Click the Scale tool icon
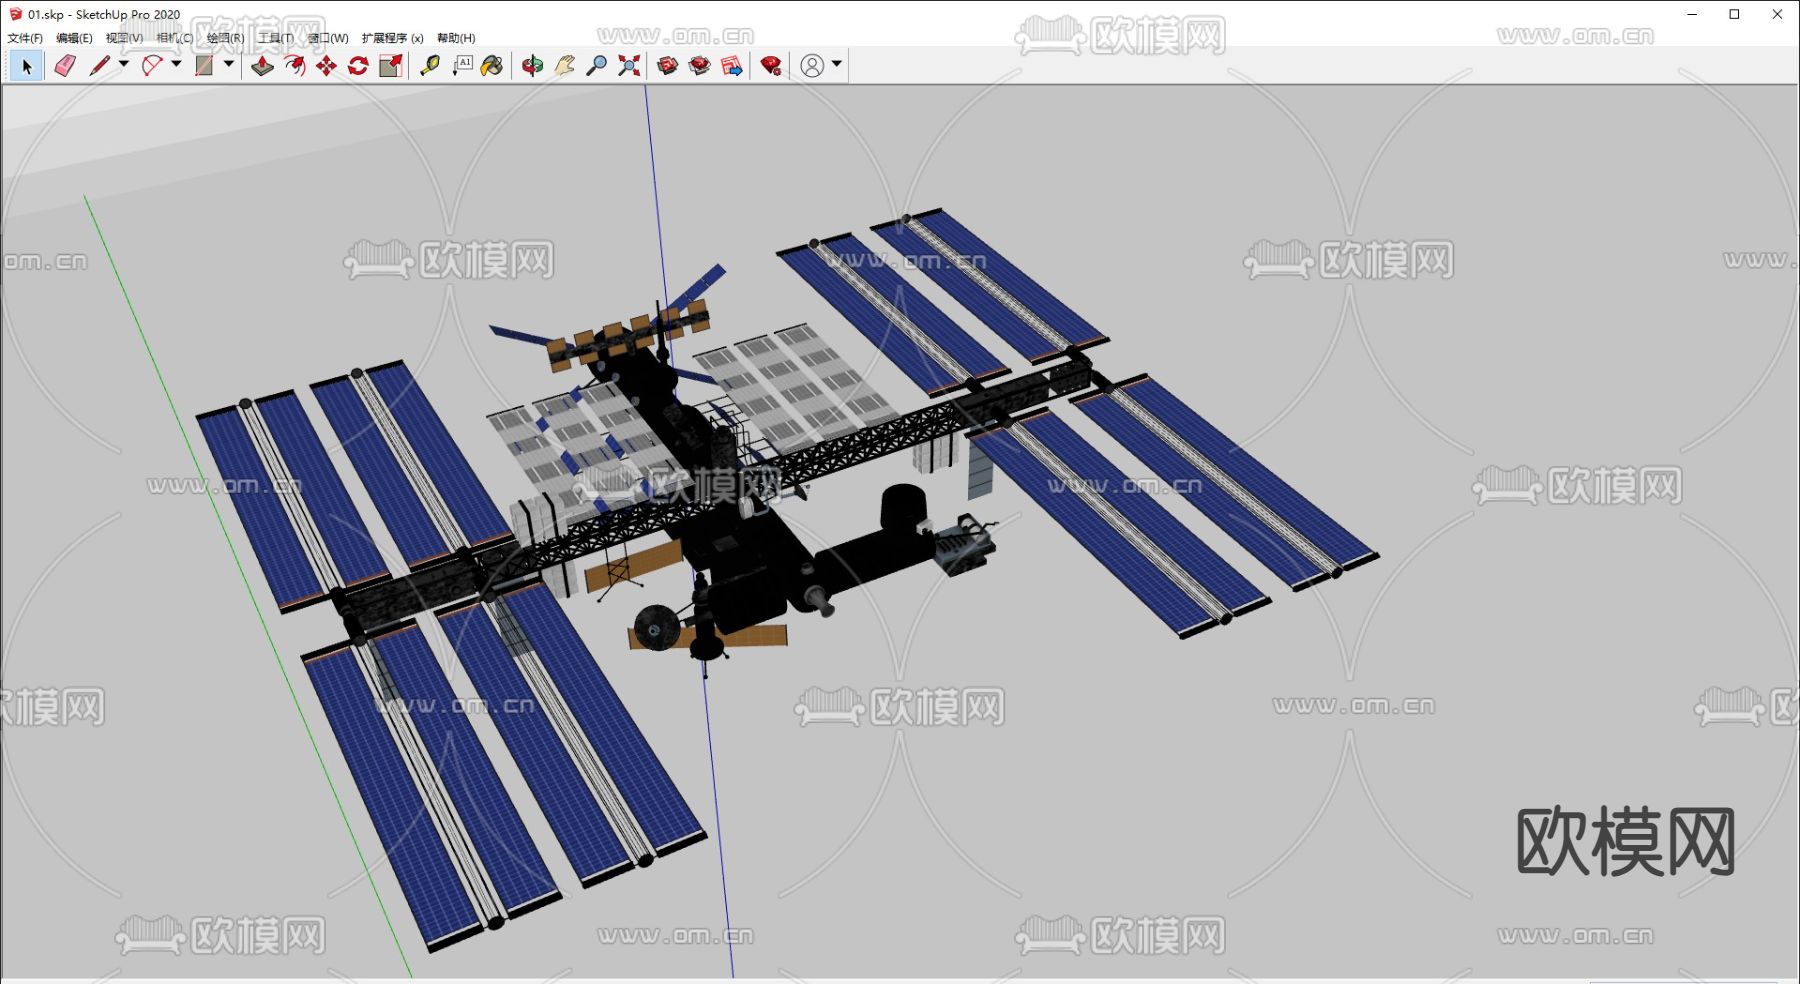Viewport: 1800px width, 984px height. 391,66
